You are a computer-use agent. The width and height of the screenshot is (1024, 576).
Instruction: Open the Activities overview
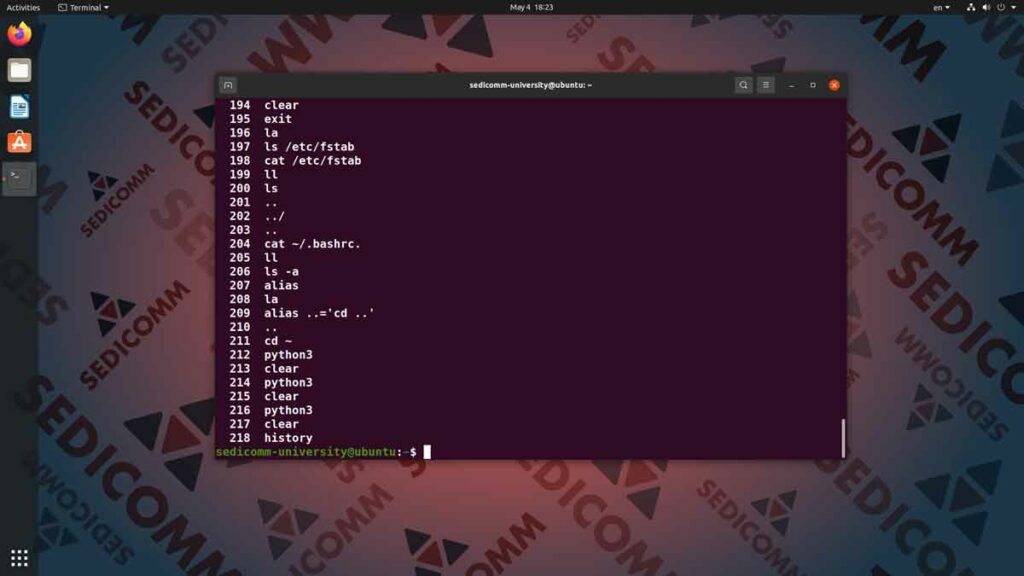click(x=23, y=7)
